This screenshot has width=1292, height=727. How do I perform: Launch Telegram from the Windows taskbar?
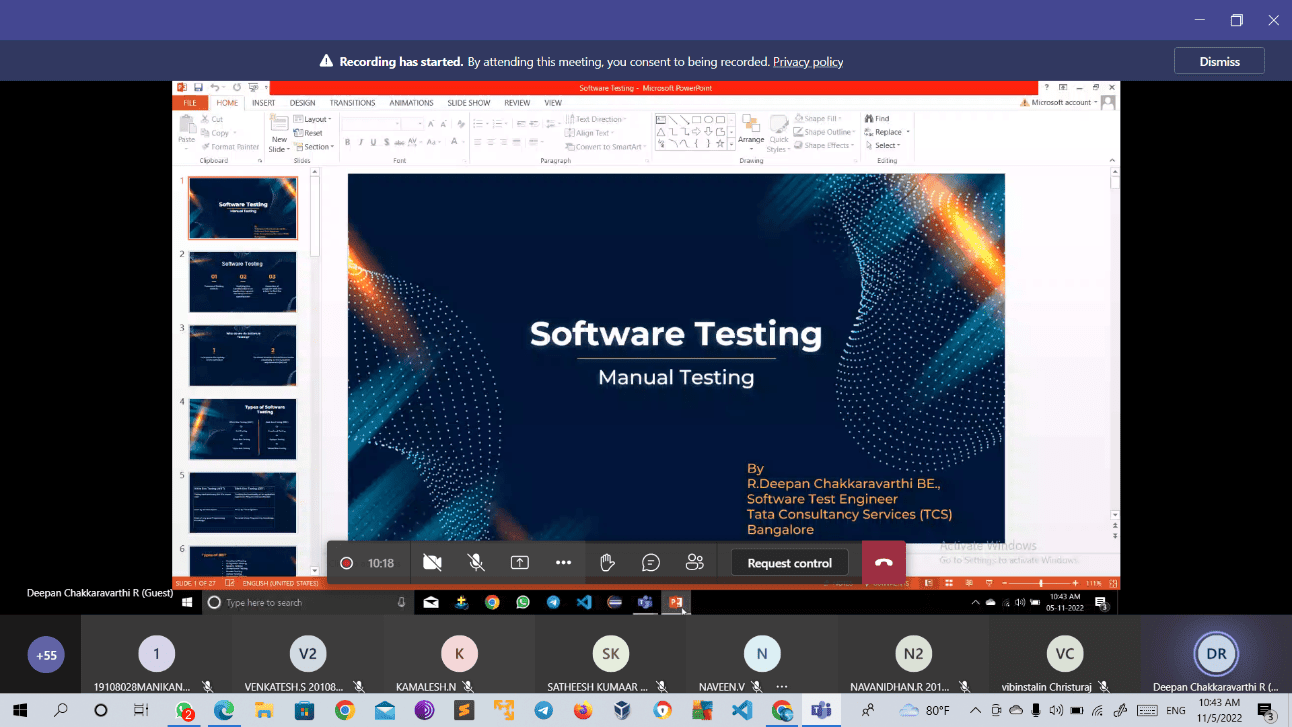(x=543, y=710)
